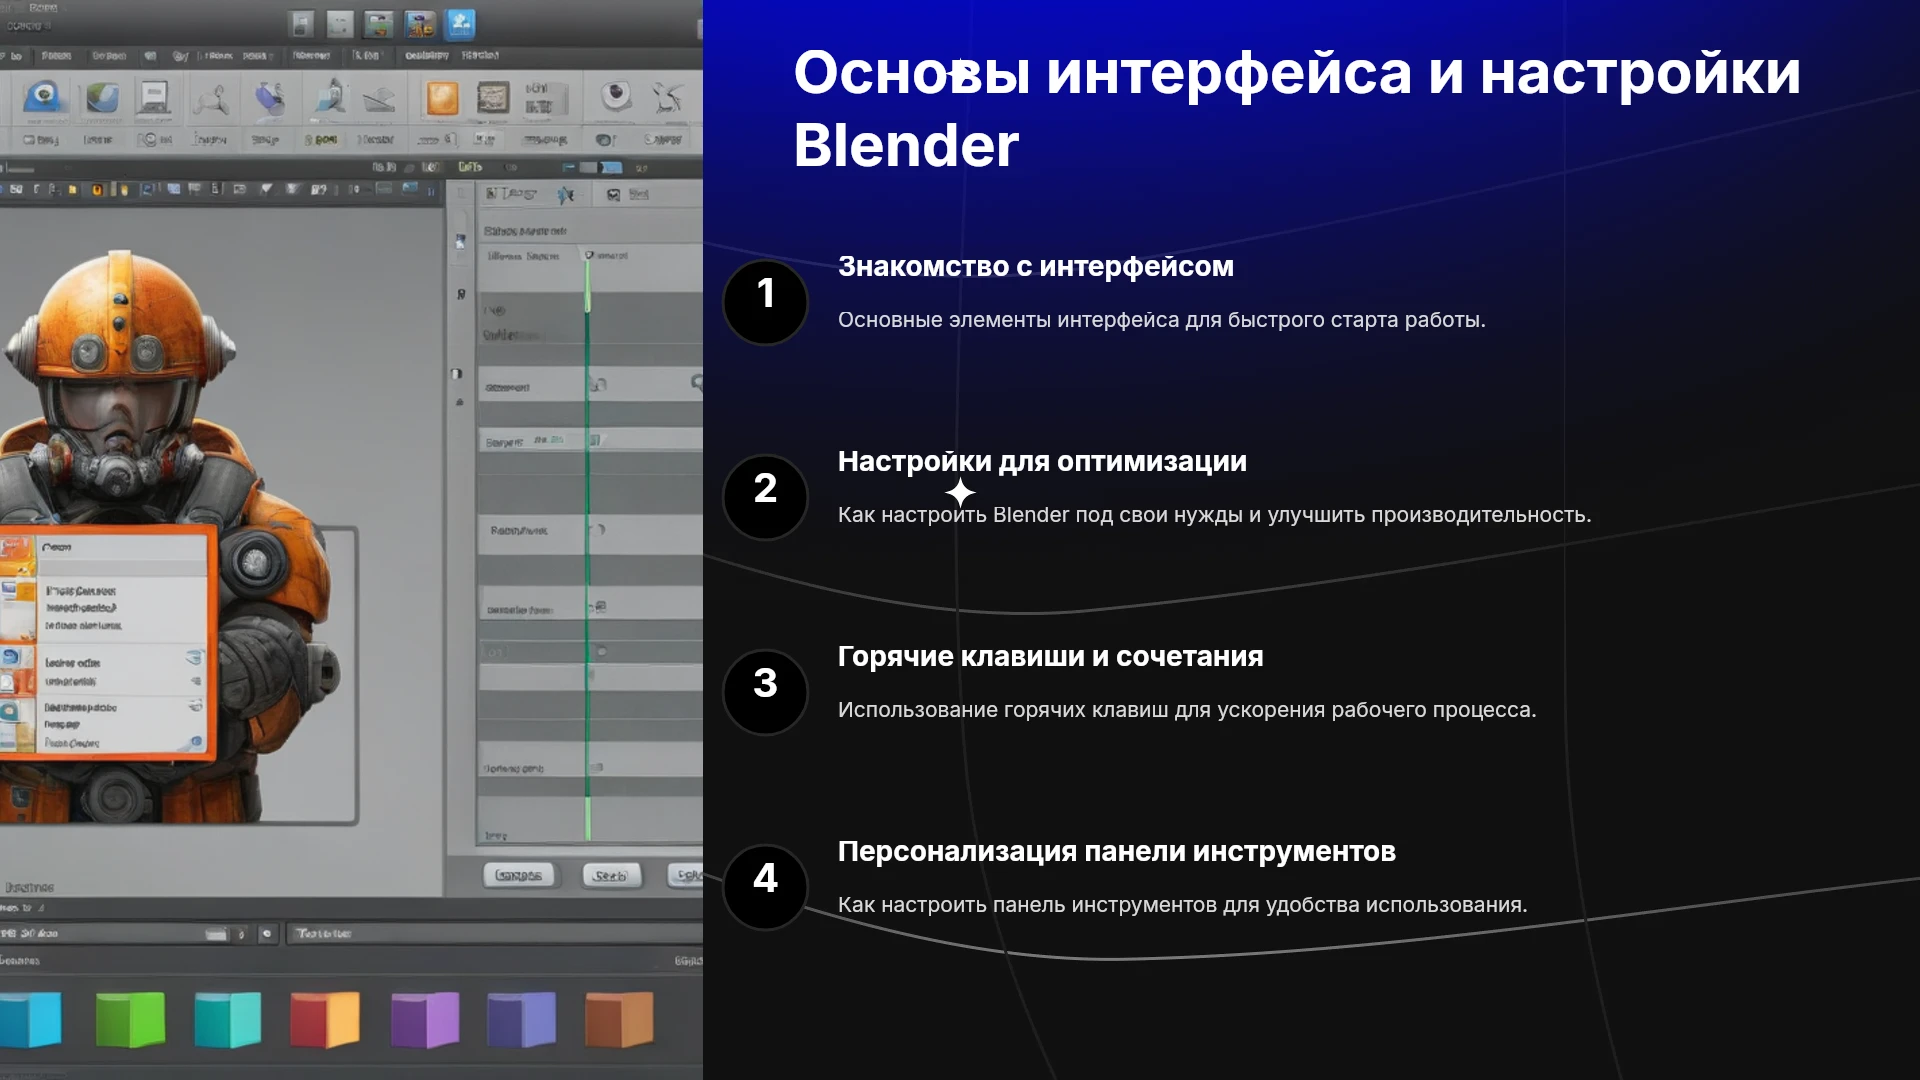Select the purple cube swatch
The height and width of the screenshot is (1080, 1920).
[425, 1019]
